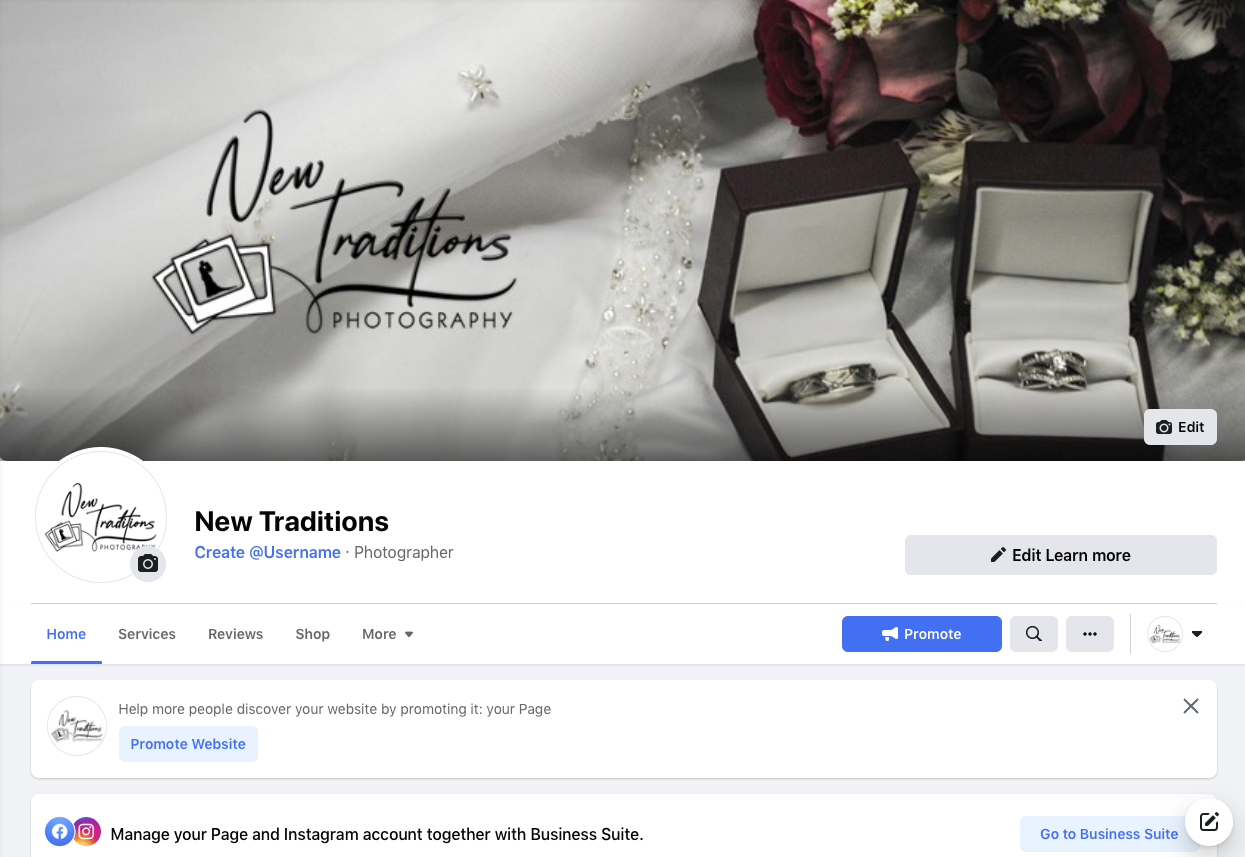Click the page avatar next to the dropdown arrow
This screenshot has height=857, width=1245.
click(x=1165, y=634)
